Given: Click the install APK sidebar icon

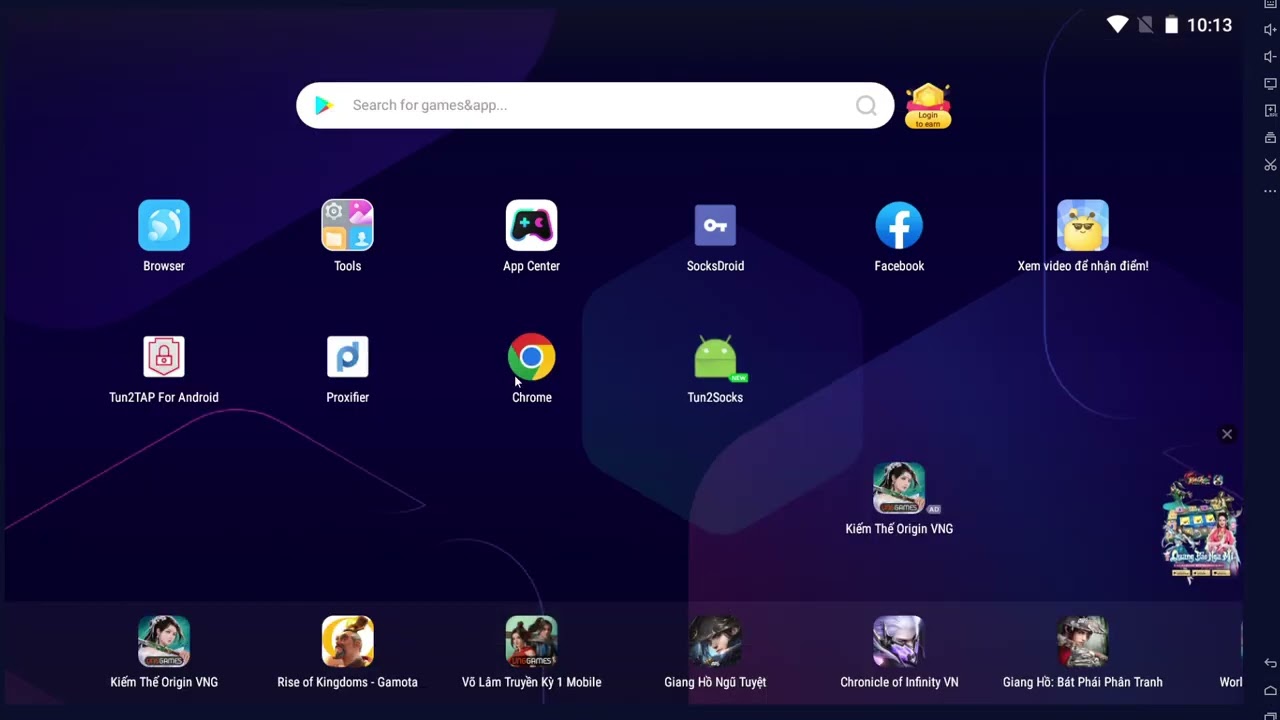Looking at the screenshot, I should pyautogui.click(x=1270, y=111).
